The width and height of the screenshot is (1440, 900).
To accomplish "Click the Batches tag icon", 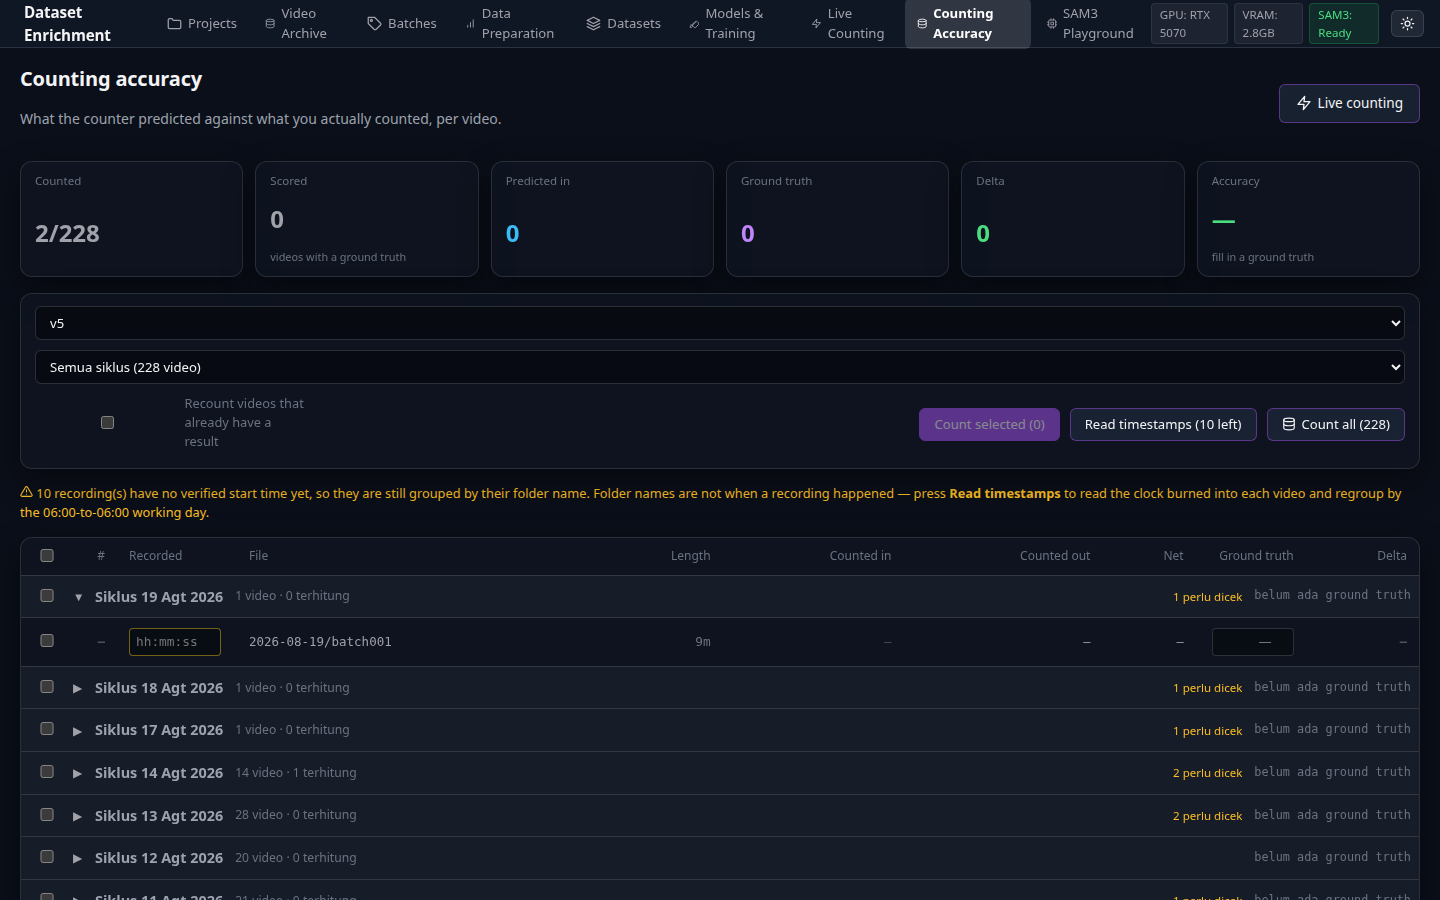I will pos(374,23).
